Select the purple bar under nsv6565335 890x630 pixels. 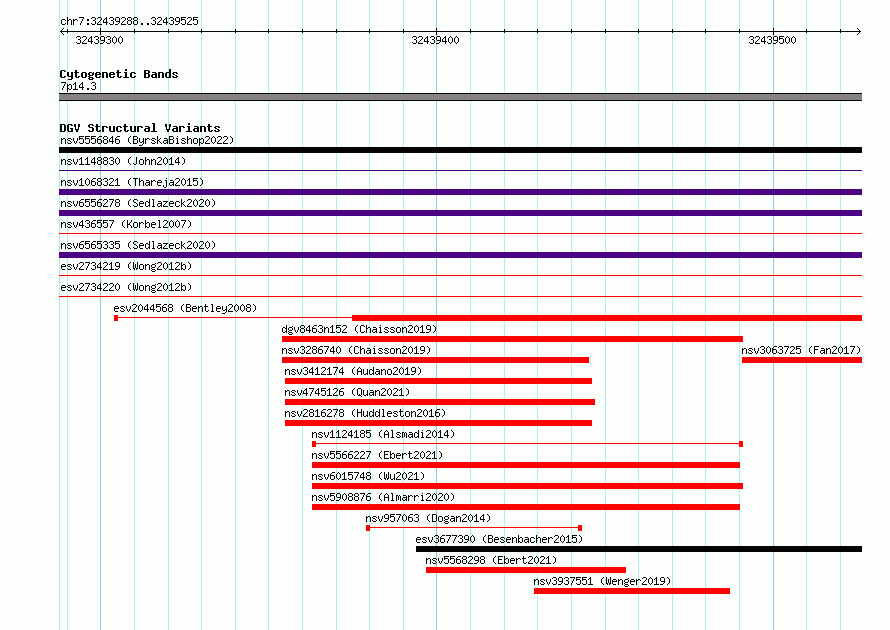pos(460,255)
